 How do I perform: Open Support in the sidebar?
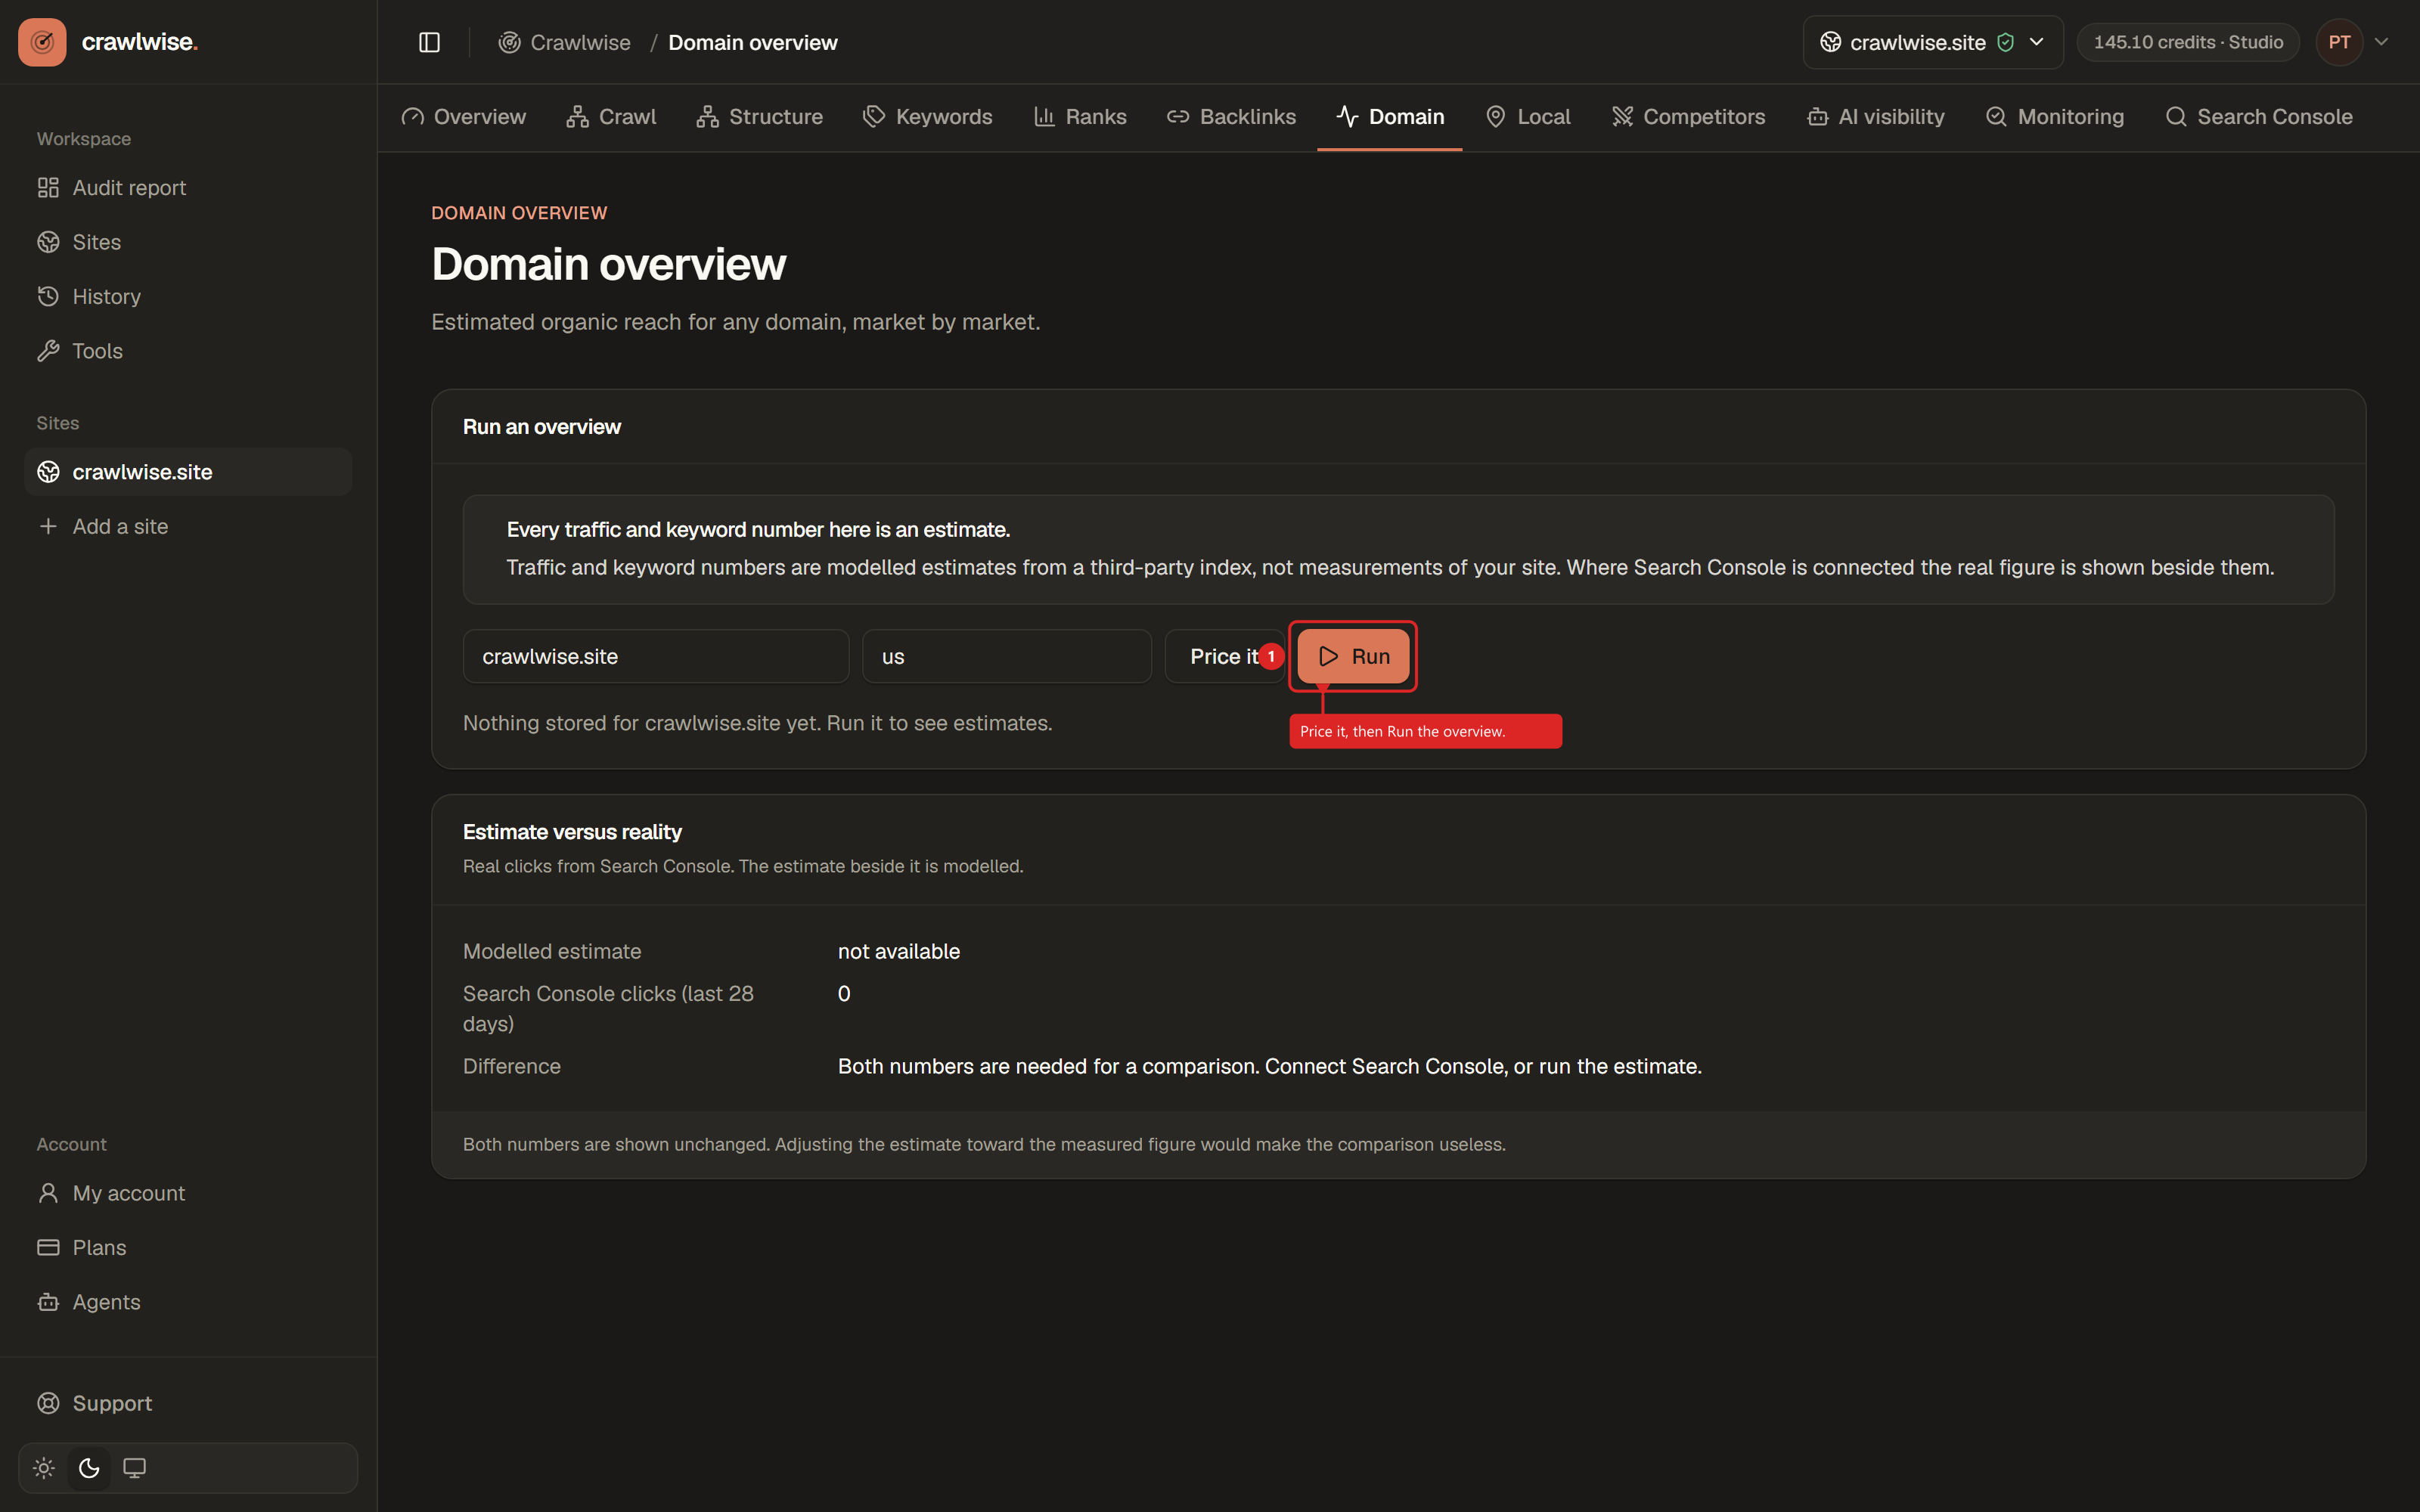pos(188,1403)
